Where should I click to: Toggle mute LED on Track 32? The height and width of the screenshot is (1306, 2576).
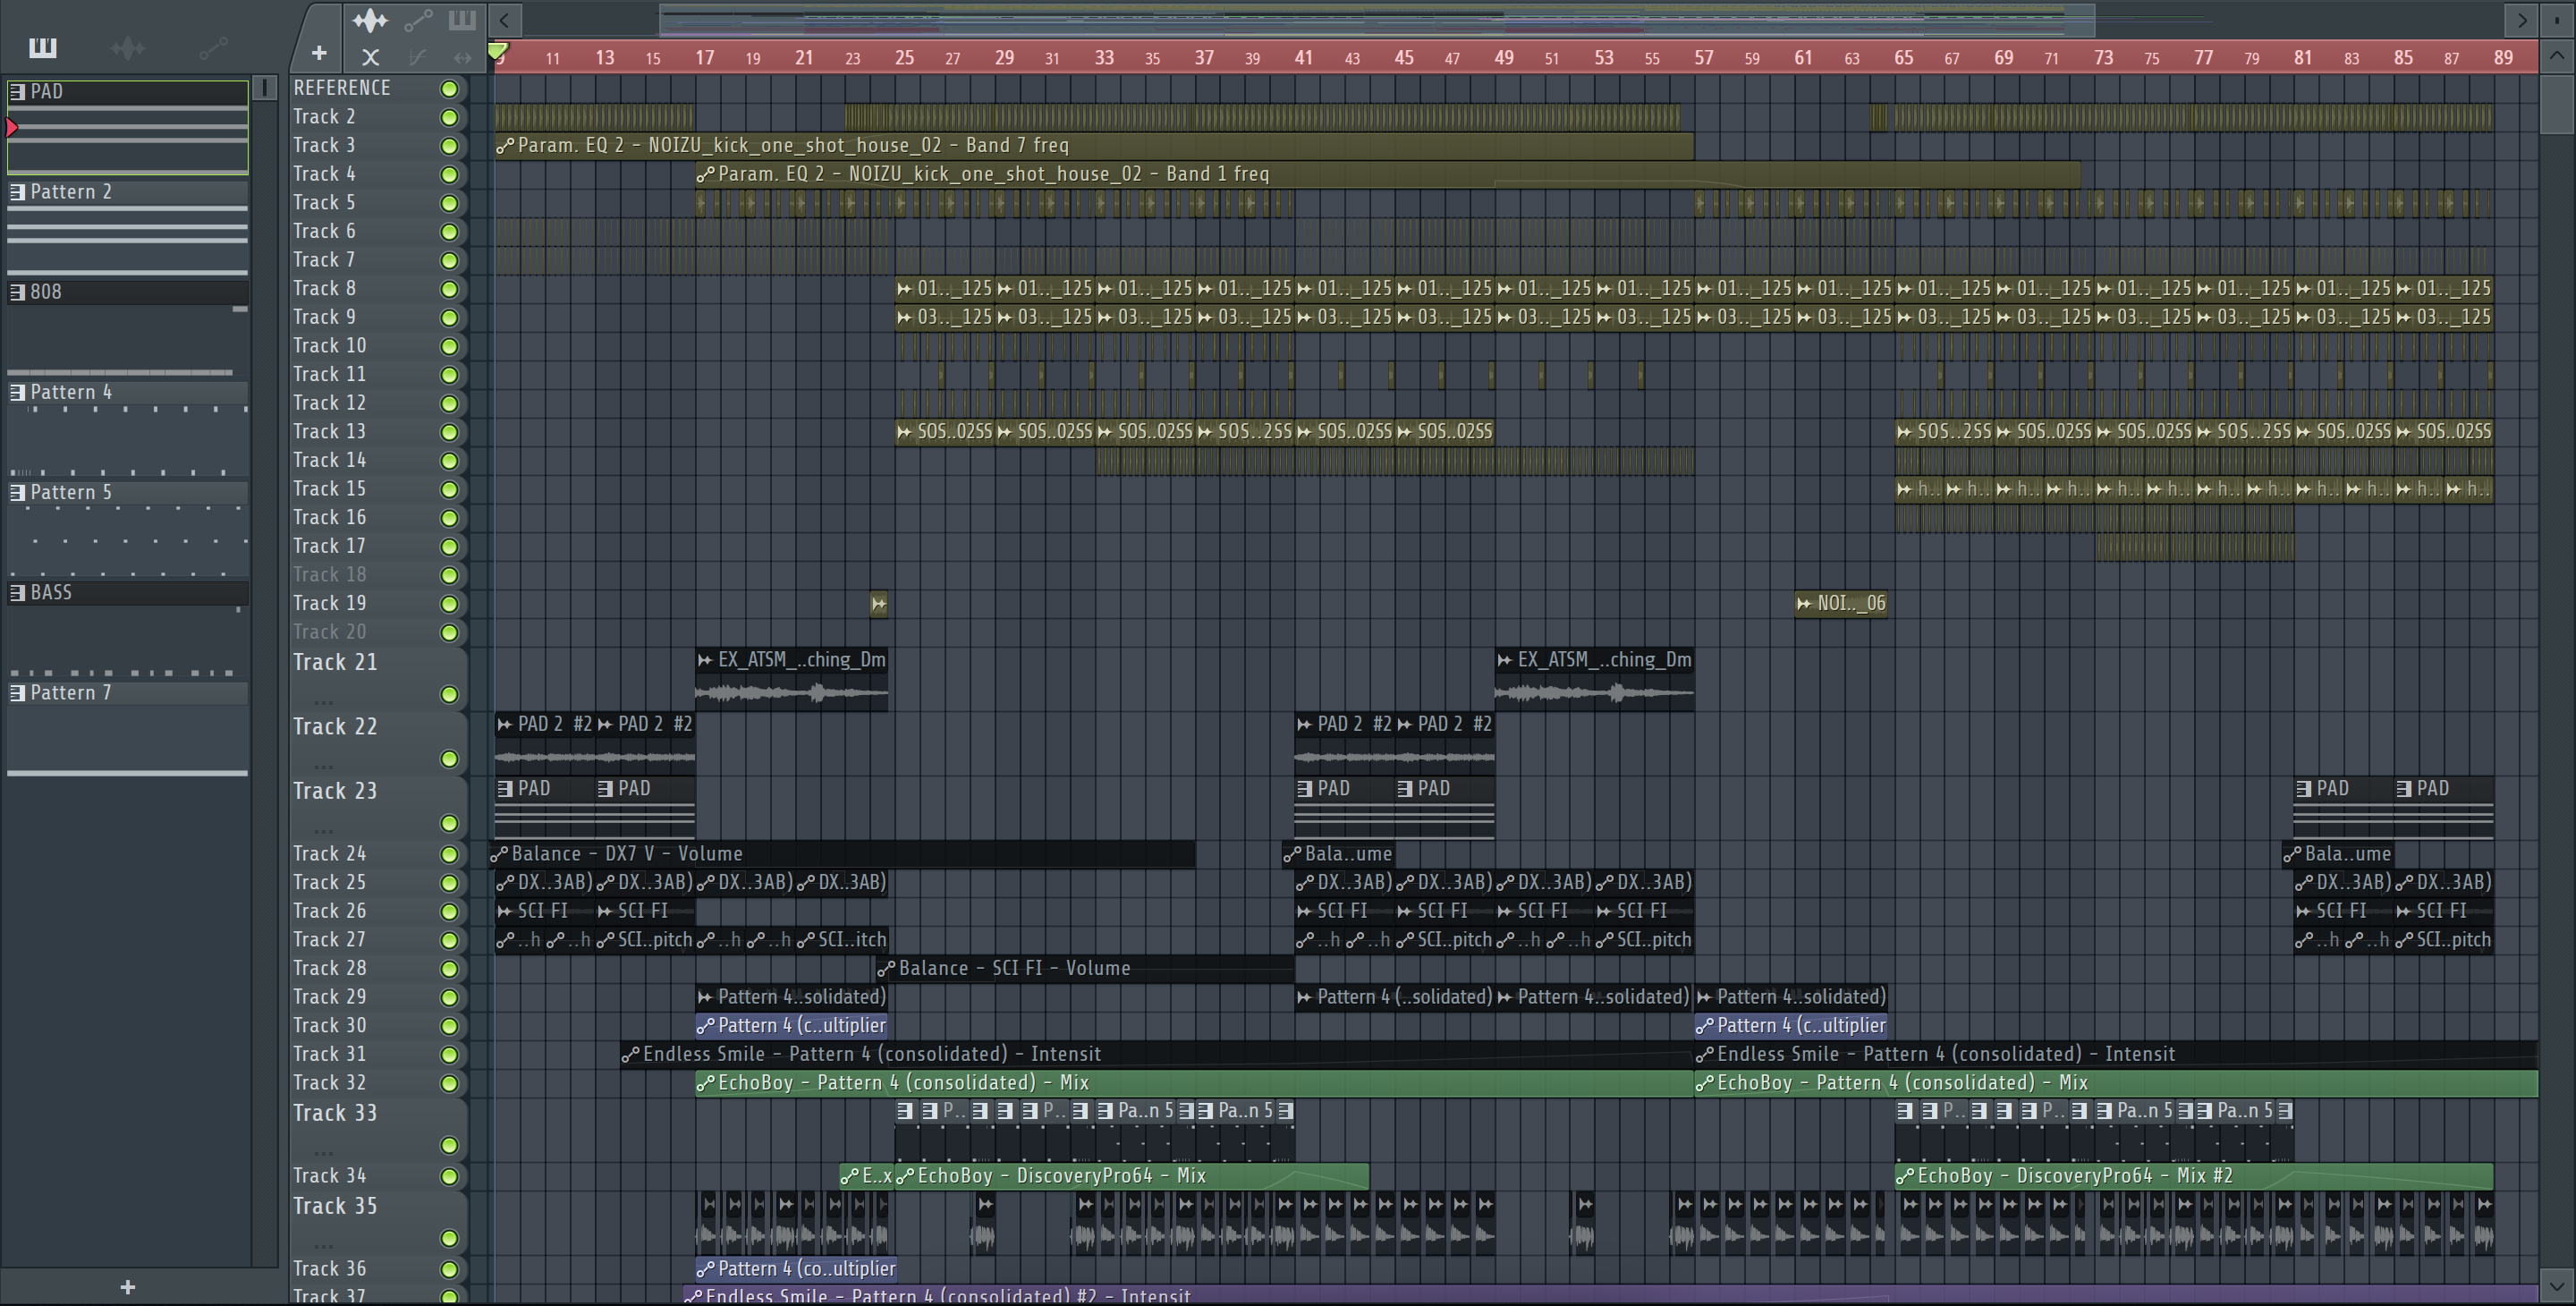449,1083
